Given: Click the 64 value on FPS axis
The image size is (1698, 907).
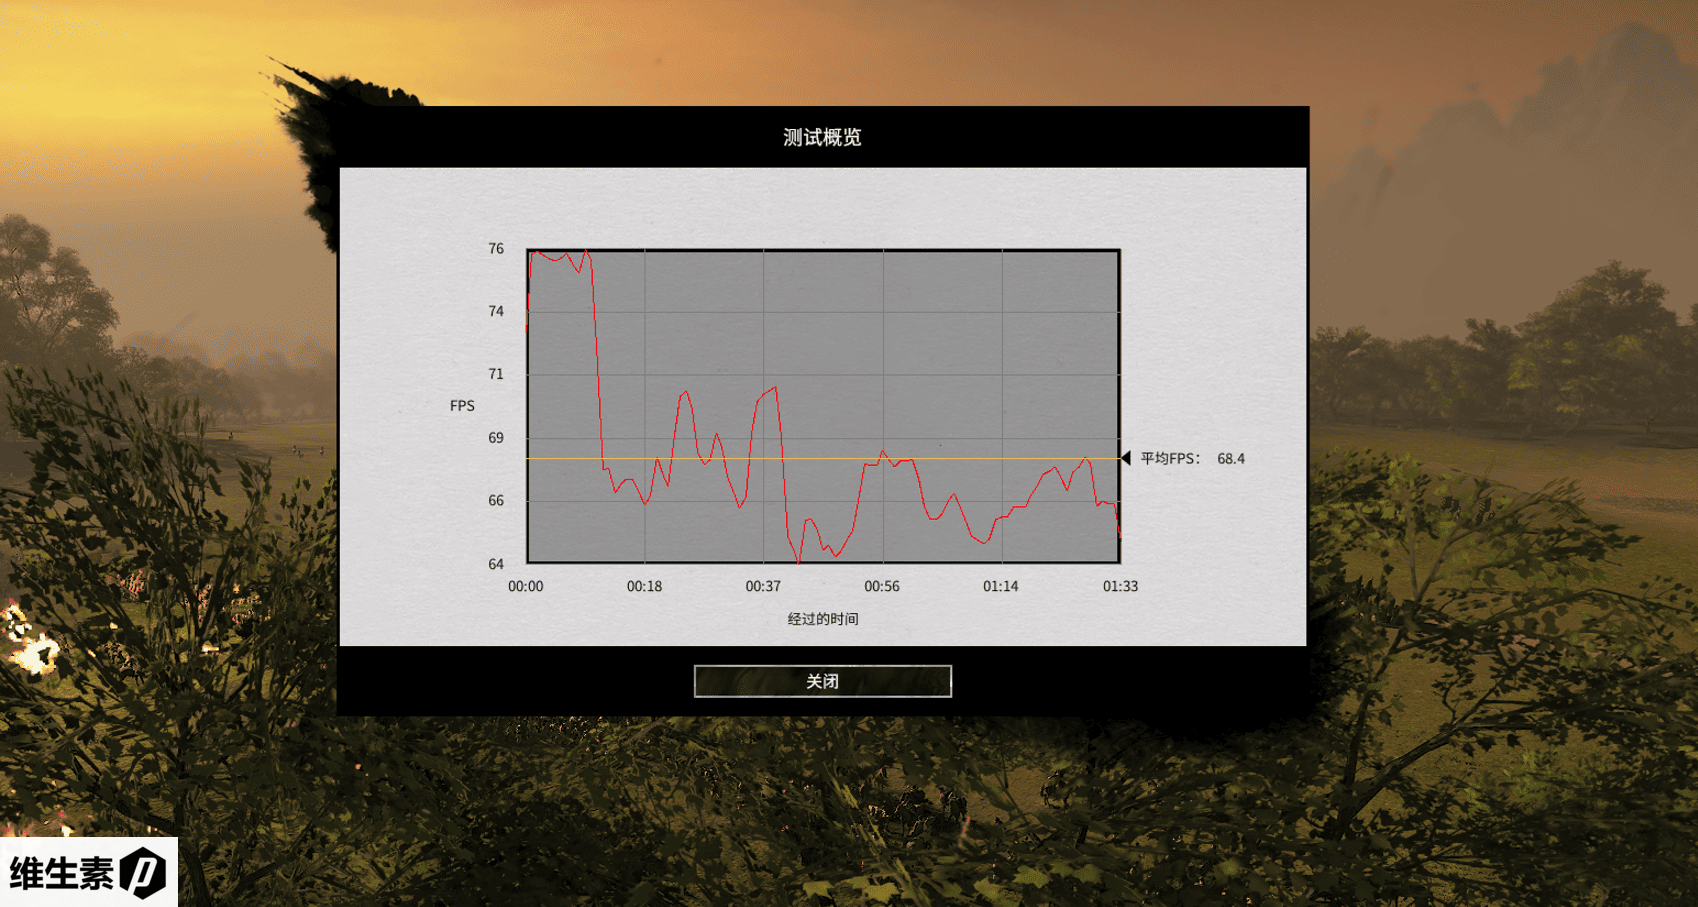Looking at the screenshot, I should (496, 564).
